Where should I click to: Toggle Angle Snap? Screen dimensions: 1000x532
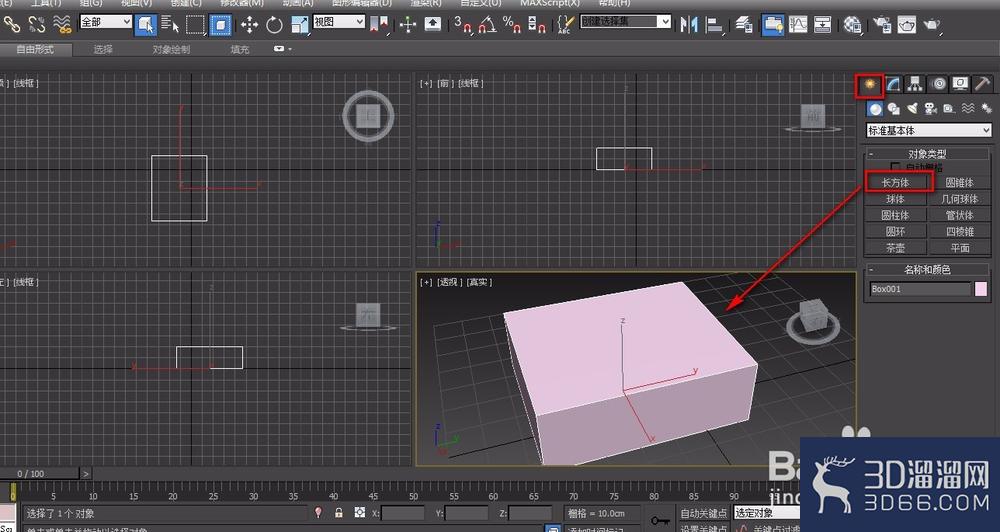[487, 25]
